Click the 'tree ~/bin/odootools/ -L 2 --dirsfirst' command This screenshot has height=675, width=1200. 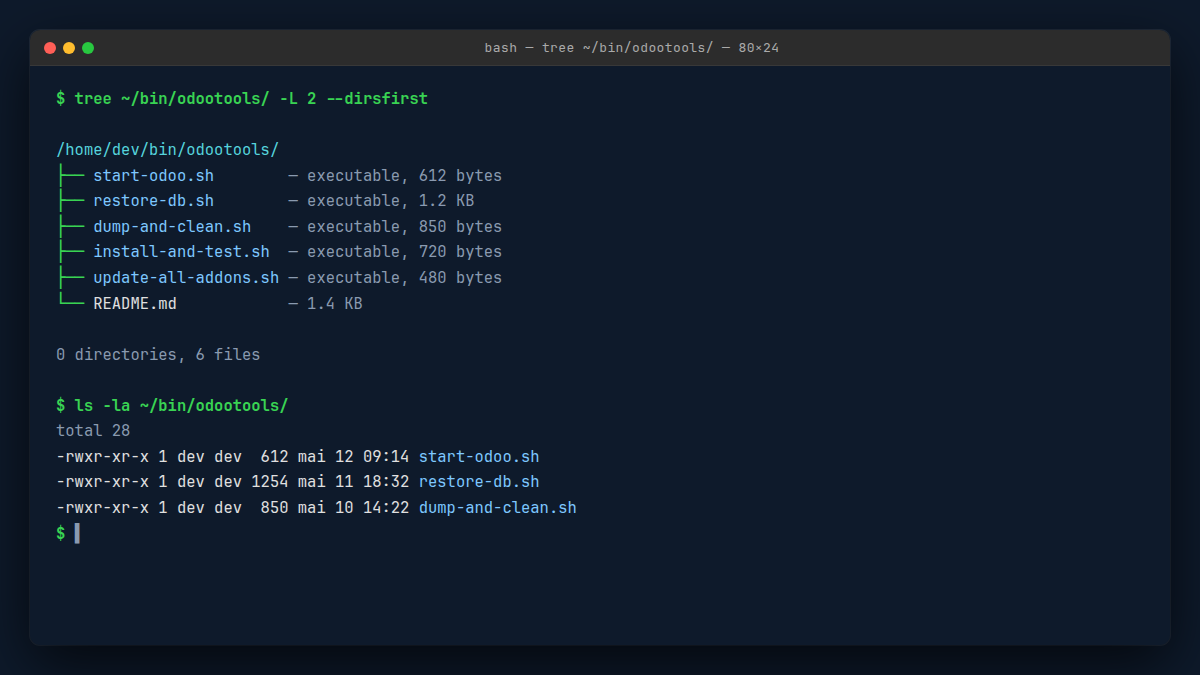tap(251, 98)
